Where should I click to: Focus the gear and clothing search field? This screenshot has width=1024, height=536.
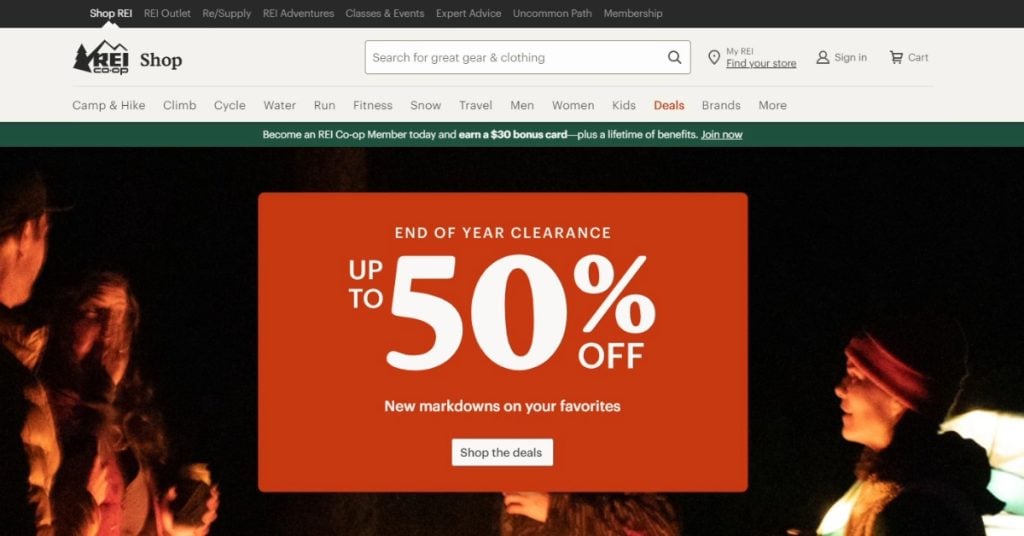point(516,57)
